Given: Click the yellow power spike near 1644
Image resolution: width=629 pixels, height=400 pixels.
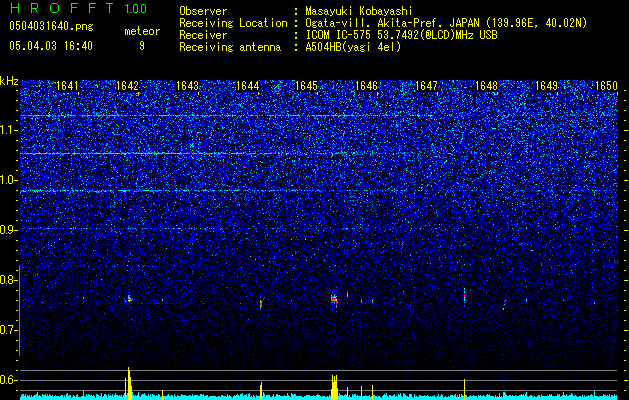Looking at the screenshot, I should 261,391.
